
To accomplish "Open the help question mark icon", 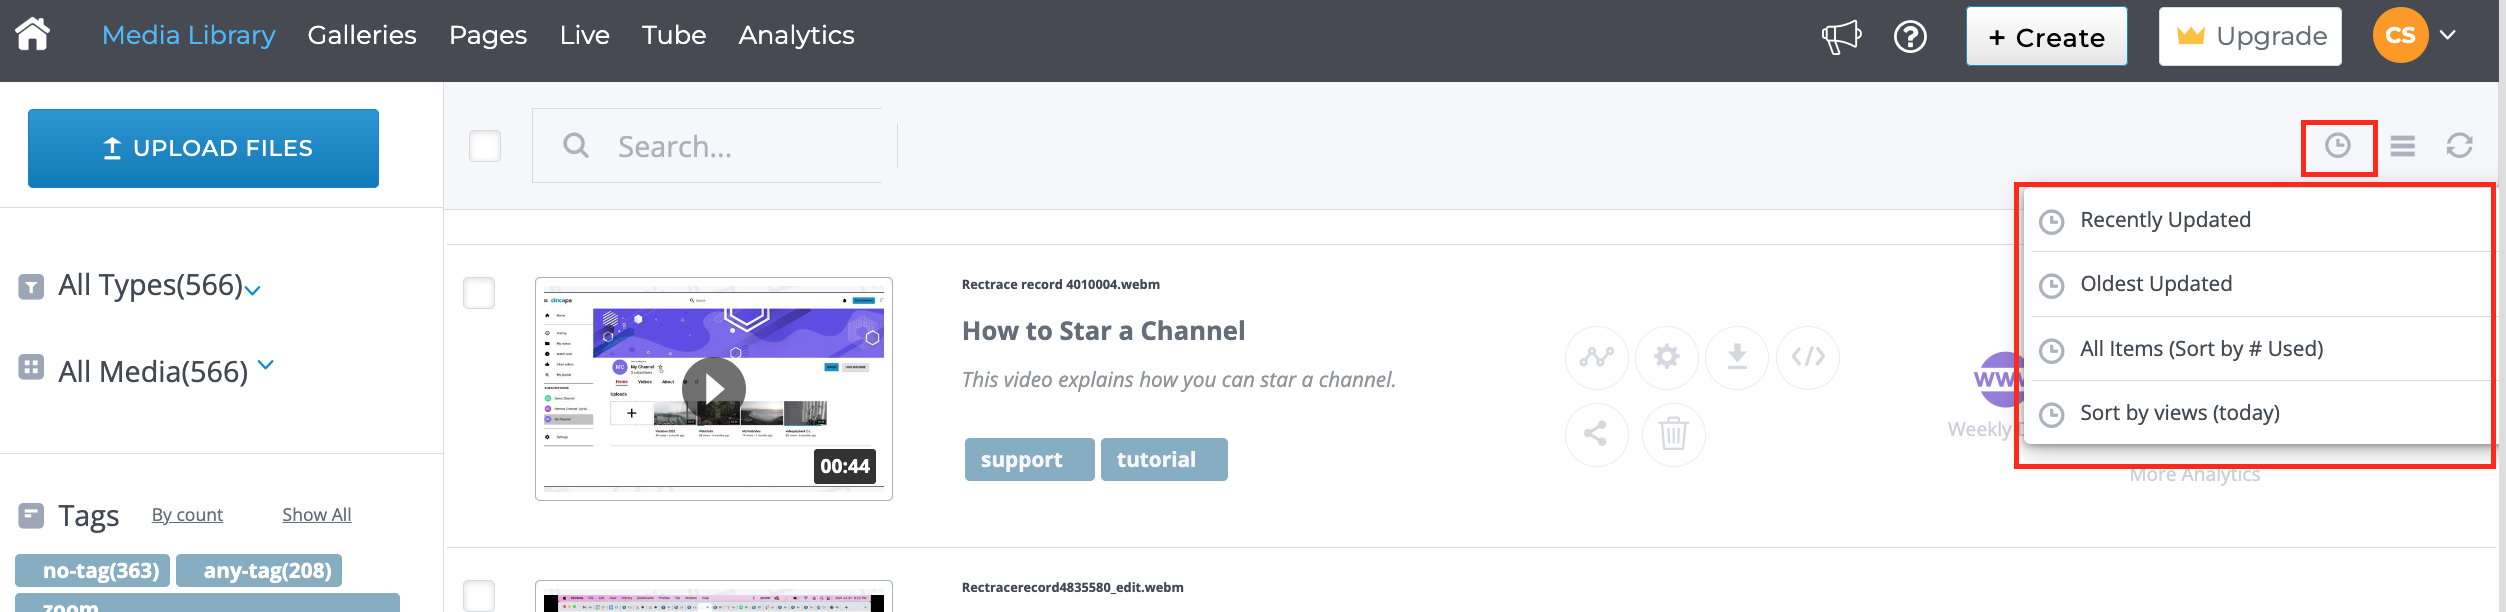I will coord(1910,37).
